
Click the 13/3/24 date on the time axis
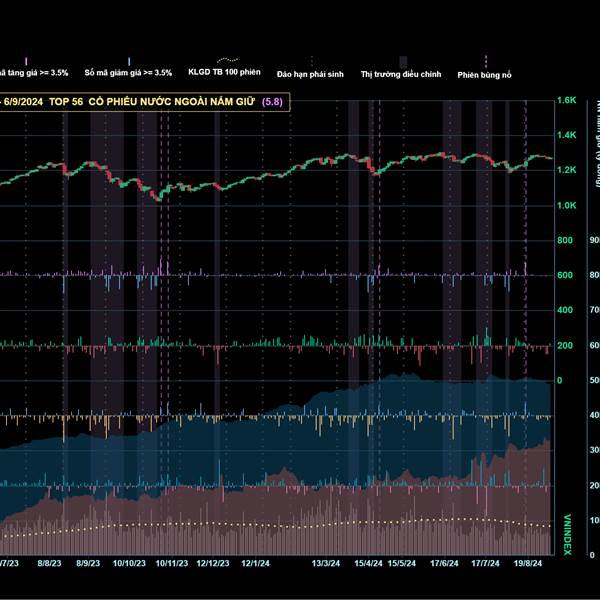(325, 563)
